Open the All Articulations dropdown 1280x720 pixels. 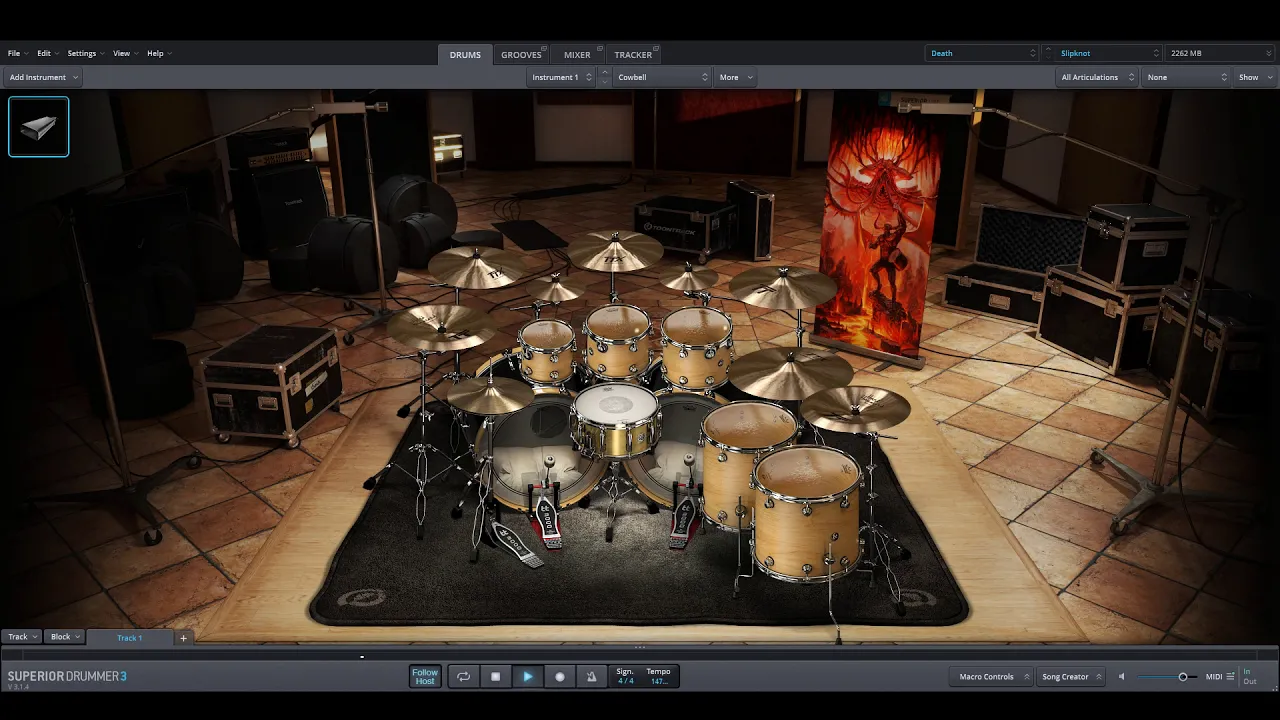[x=1098, y=77]
